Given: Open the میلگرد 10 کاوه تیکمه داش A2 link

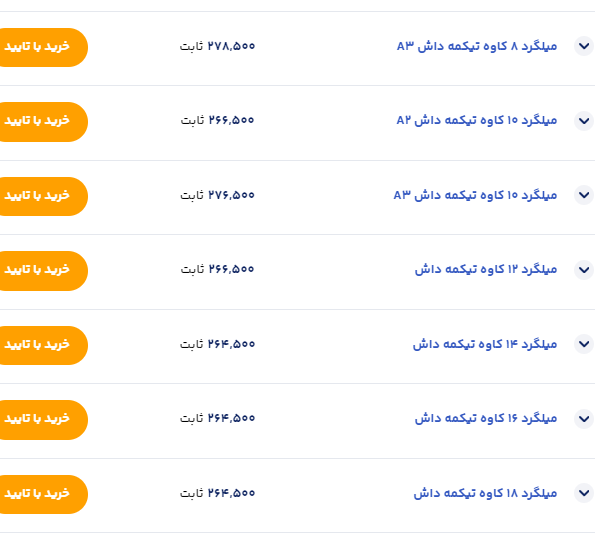Looking at the screenshot, I should pos(477,120).
